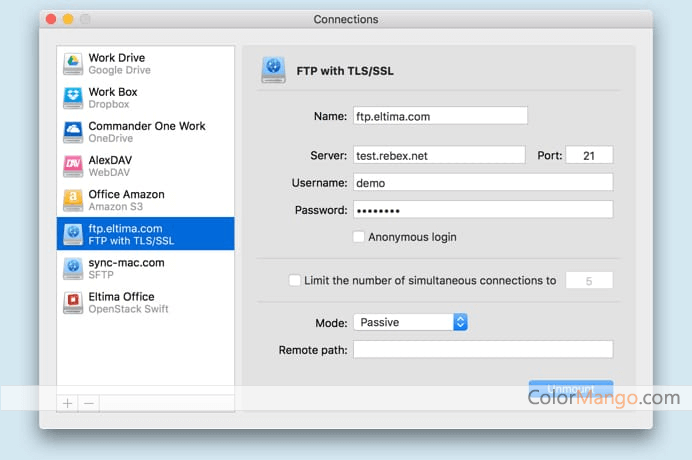This screenshot has width=692, height=460.
Task: Focus the Remote path text field
Action: [482, 350]
